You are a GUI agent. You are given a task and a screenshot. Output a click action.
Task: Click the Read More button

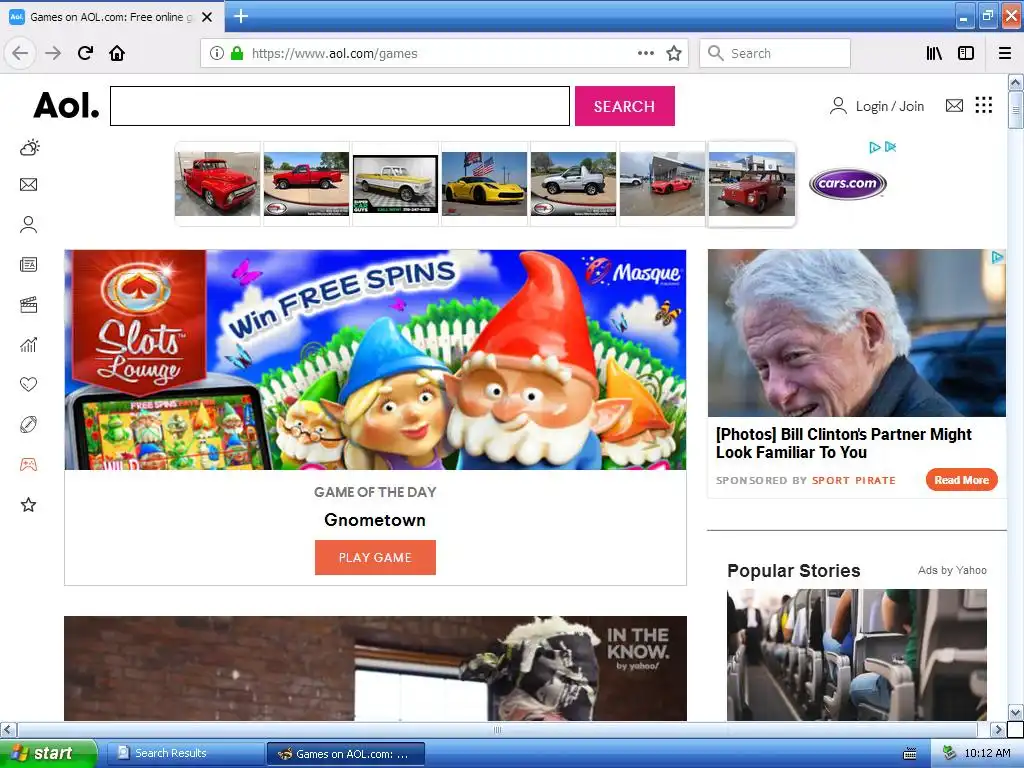pos(961,480)
